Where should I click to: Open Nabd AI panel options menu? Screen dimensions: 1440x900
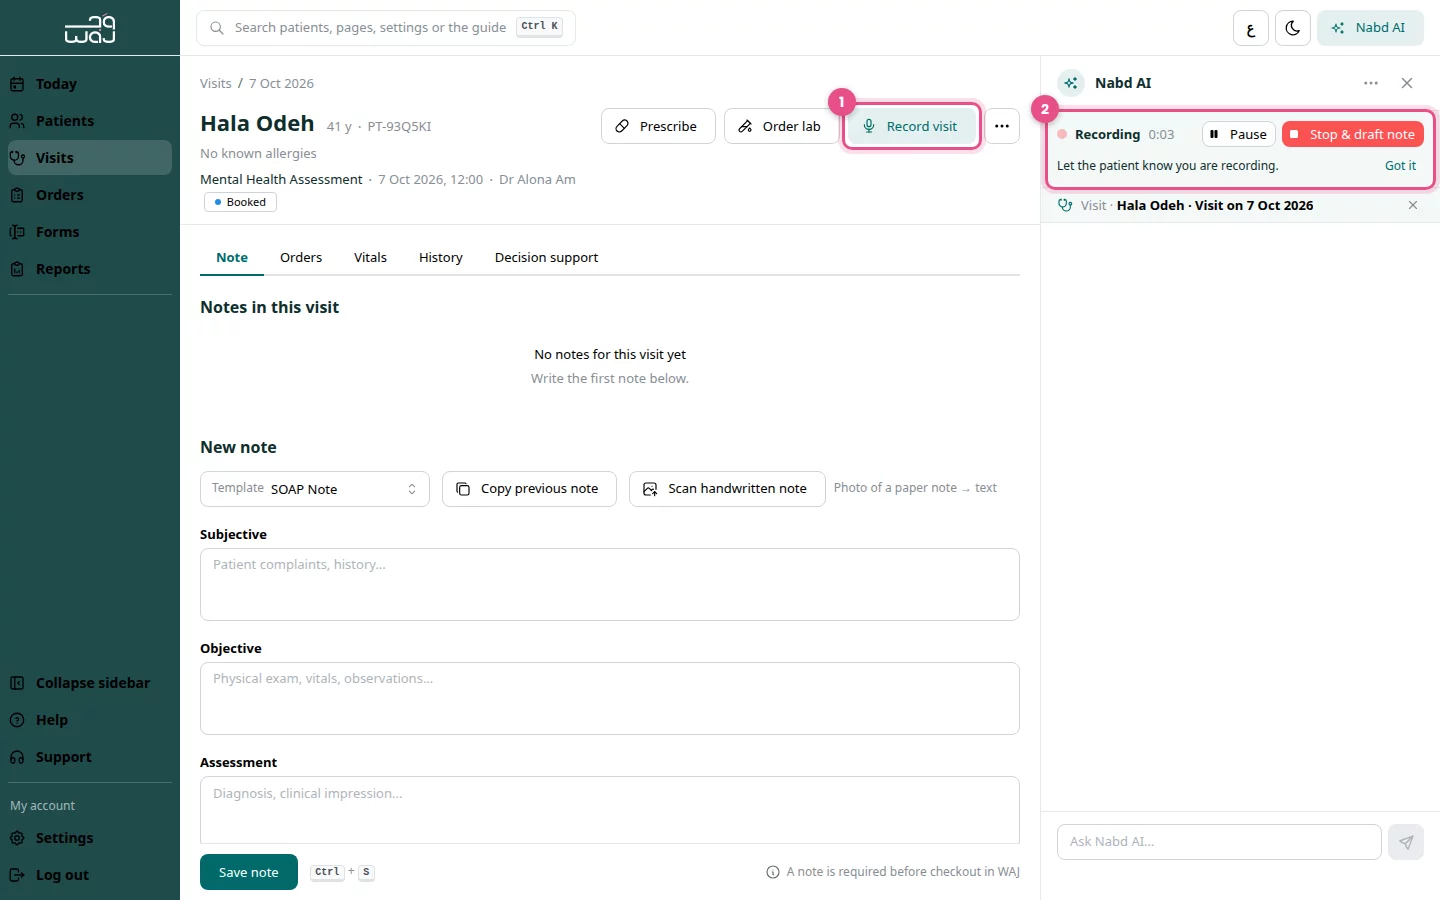pos(1371,83)
